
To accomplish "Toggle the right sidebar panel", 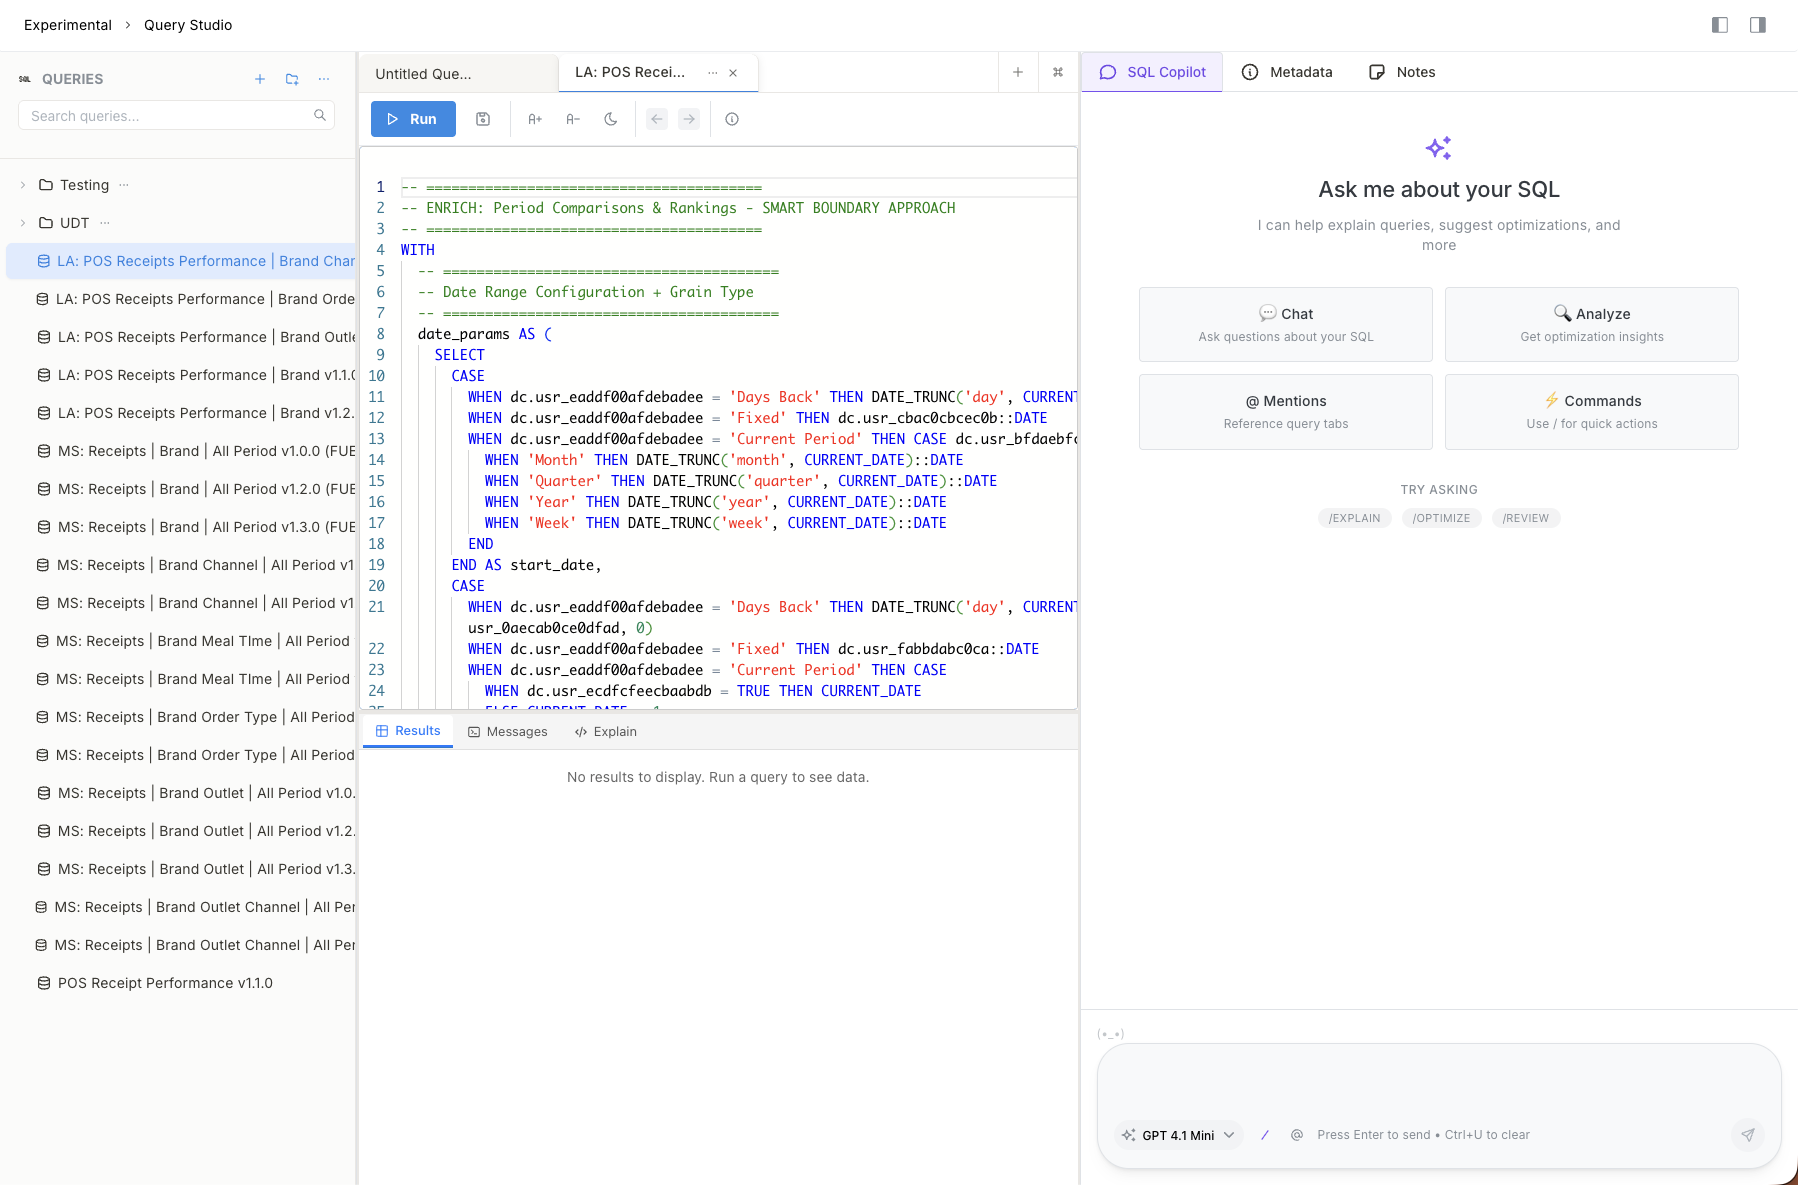I will pyautogui.click(x=1758, y=25).
